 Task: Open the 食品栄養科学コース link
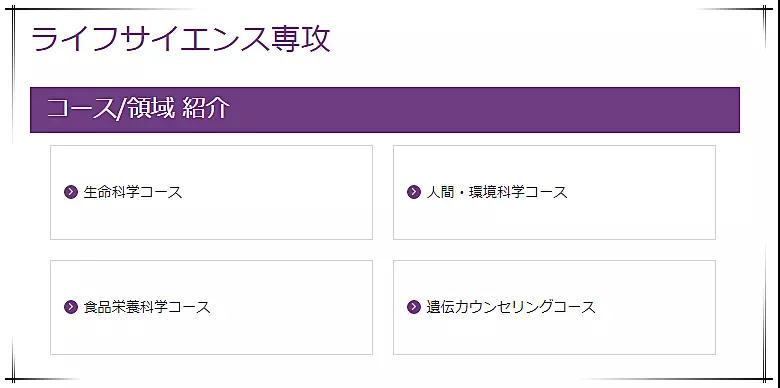point(147,307)
